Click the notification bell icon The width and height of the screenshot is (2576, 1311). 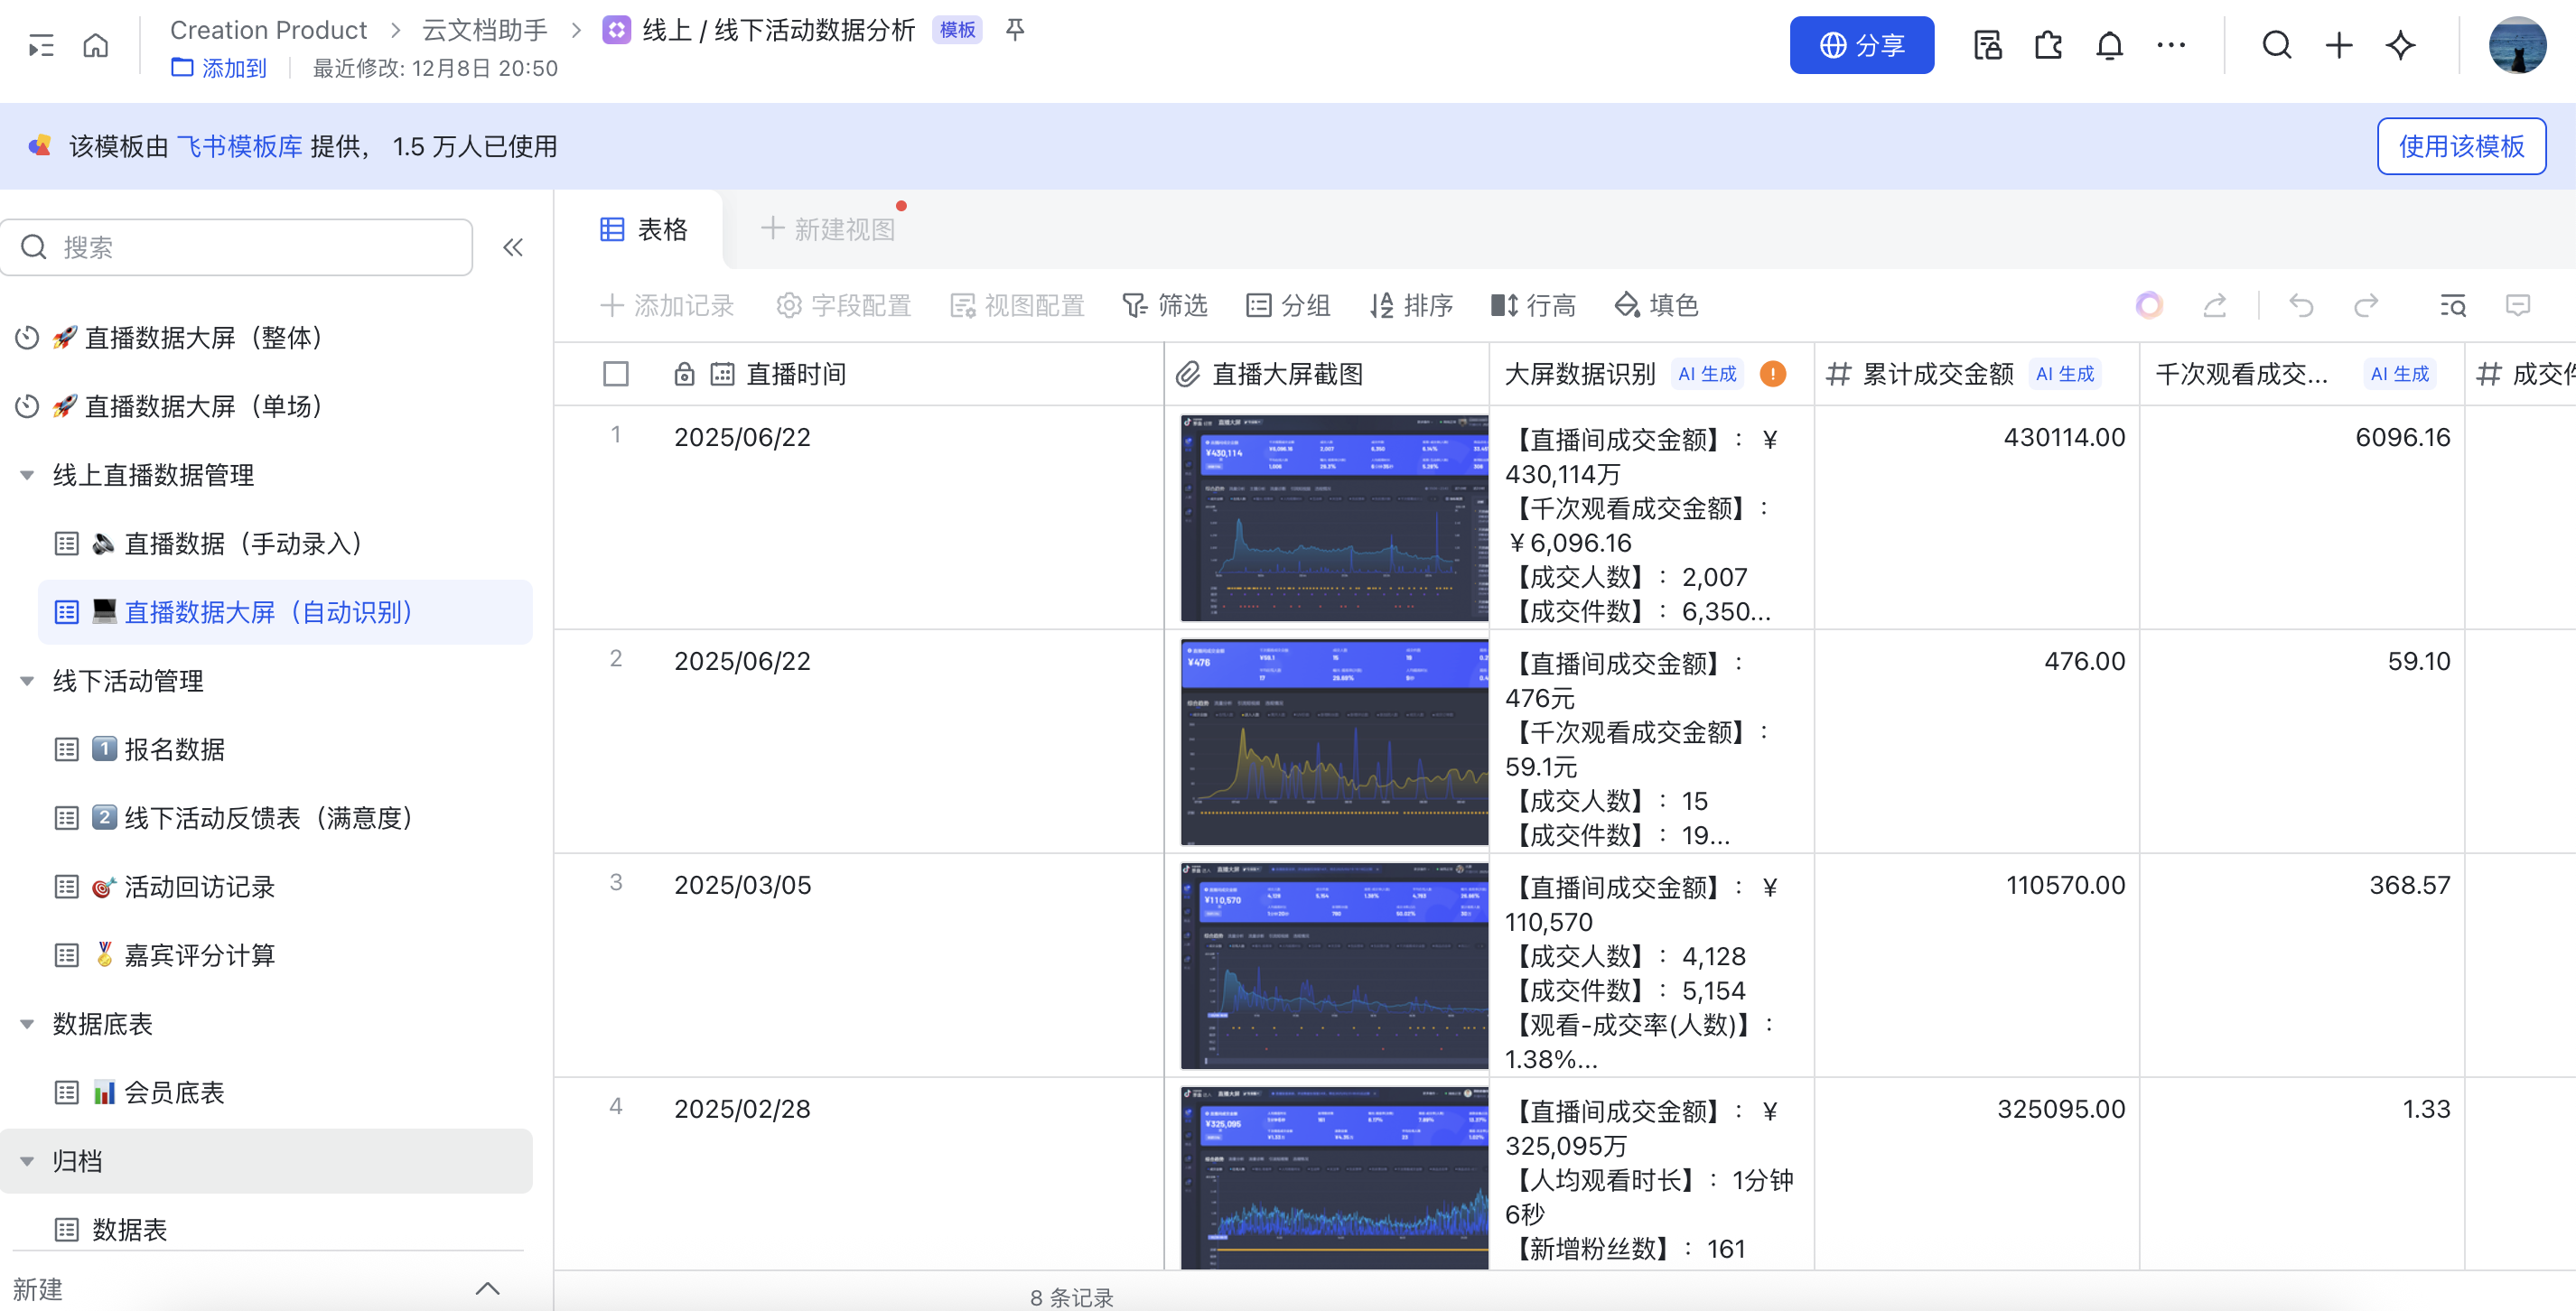pyautogui.click(x=2109, y=46)
